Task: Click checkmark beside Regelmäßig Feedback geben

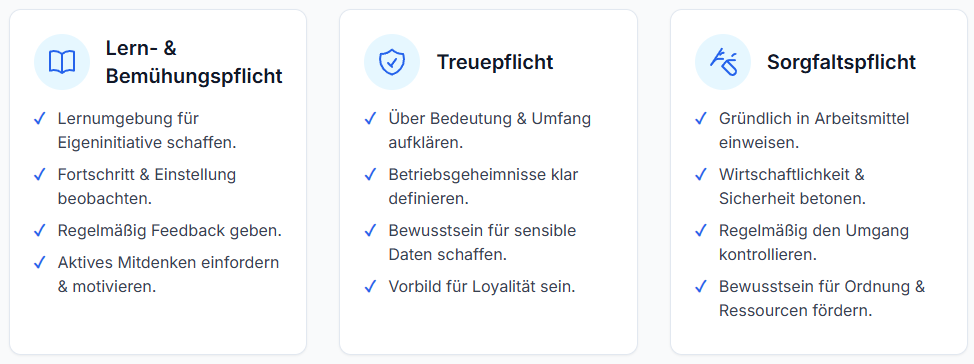Action: tap(40, 230)
